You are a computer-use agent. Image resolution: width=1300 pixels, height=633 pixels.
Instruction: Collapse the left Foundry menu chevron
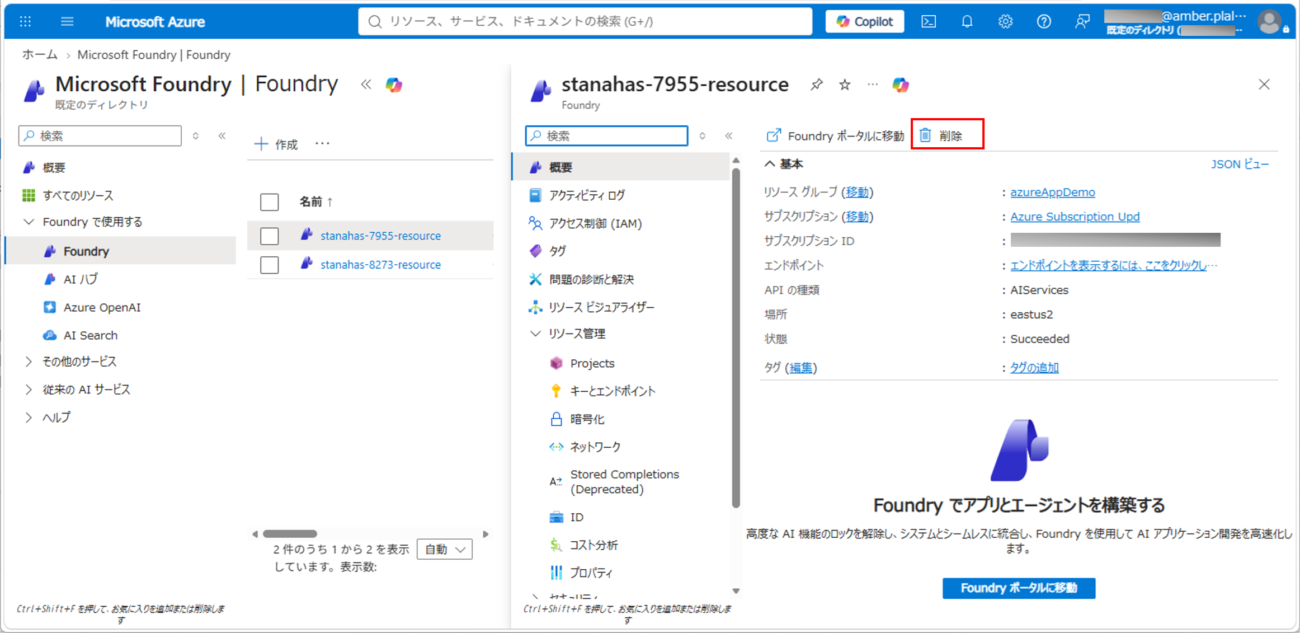(x=222, y=135)
